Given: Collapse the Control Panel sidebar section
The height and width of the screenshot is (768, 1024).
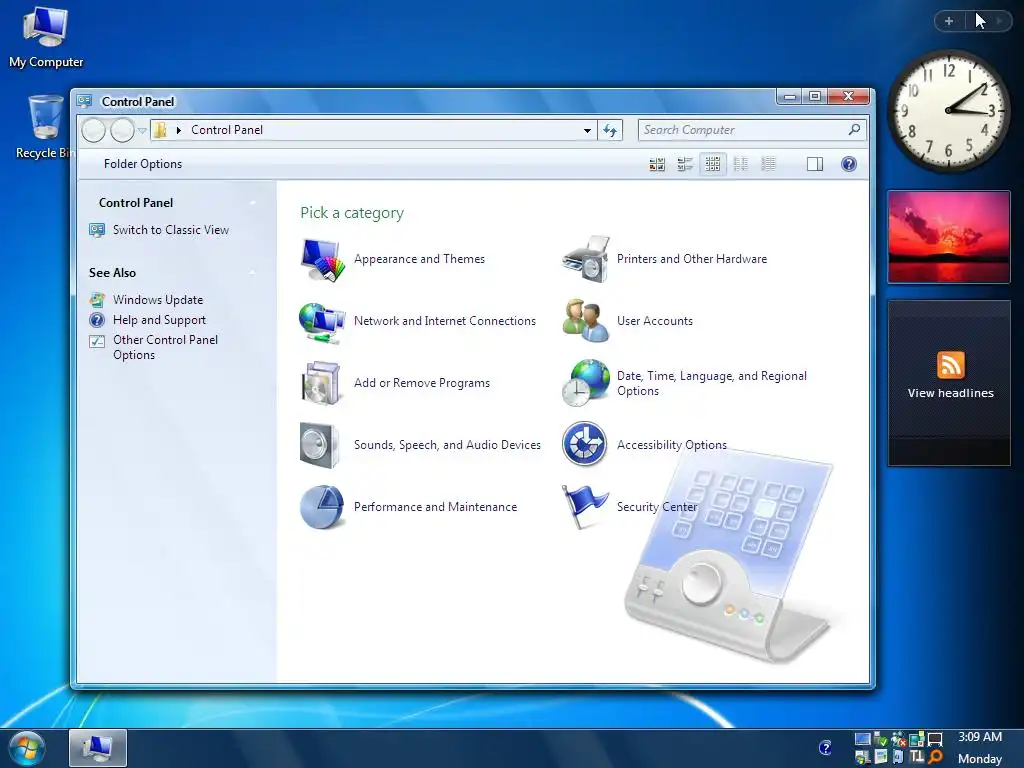Looking at the screenshot, I should click(253, 203).
